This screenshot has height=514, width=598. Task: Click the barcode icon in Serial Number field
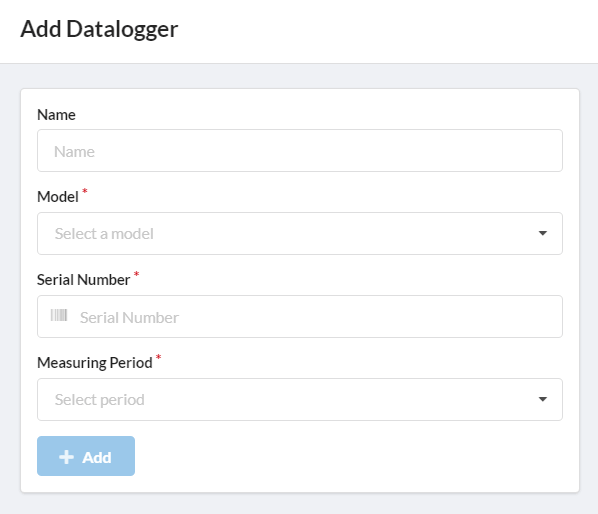pyautogui.click(x=59, y=315)
